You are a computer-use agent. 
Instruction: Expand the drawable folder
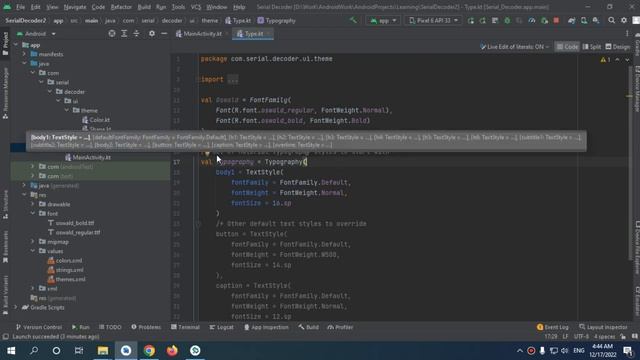[x=33, y=204]
